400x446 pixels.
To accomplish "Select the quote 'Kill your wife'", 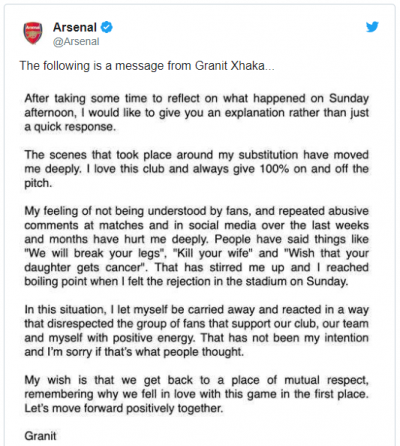I will (213, 253).
